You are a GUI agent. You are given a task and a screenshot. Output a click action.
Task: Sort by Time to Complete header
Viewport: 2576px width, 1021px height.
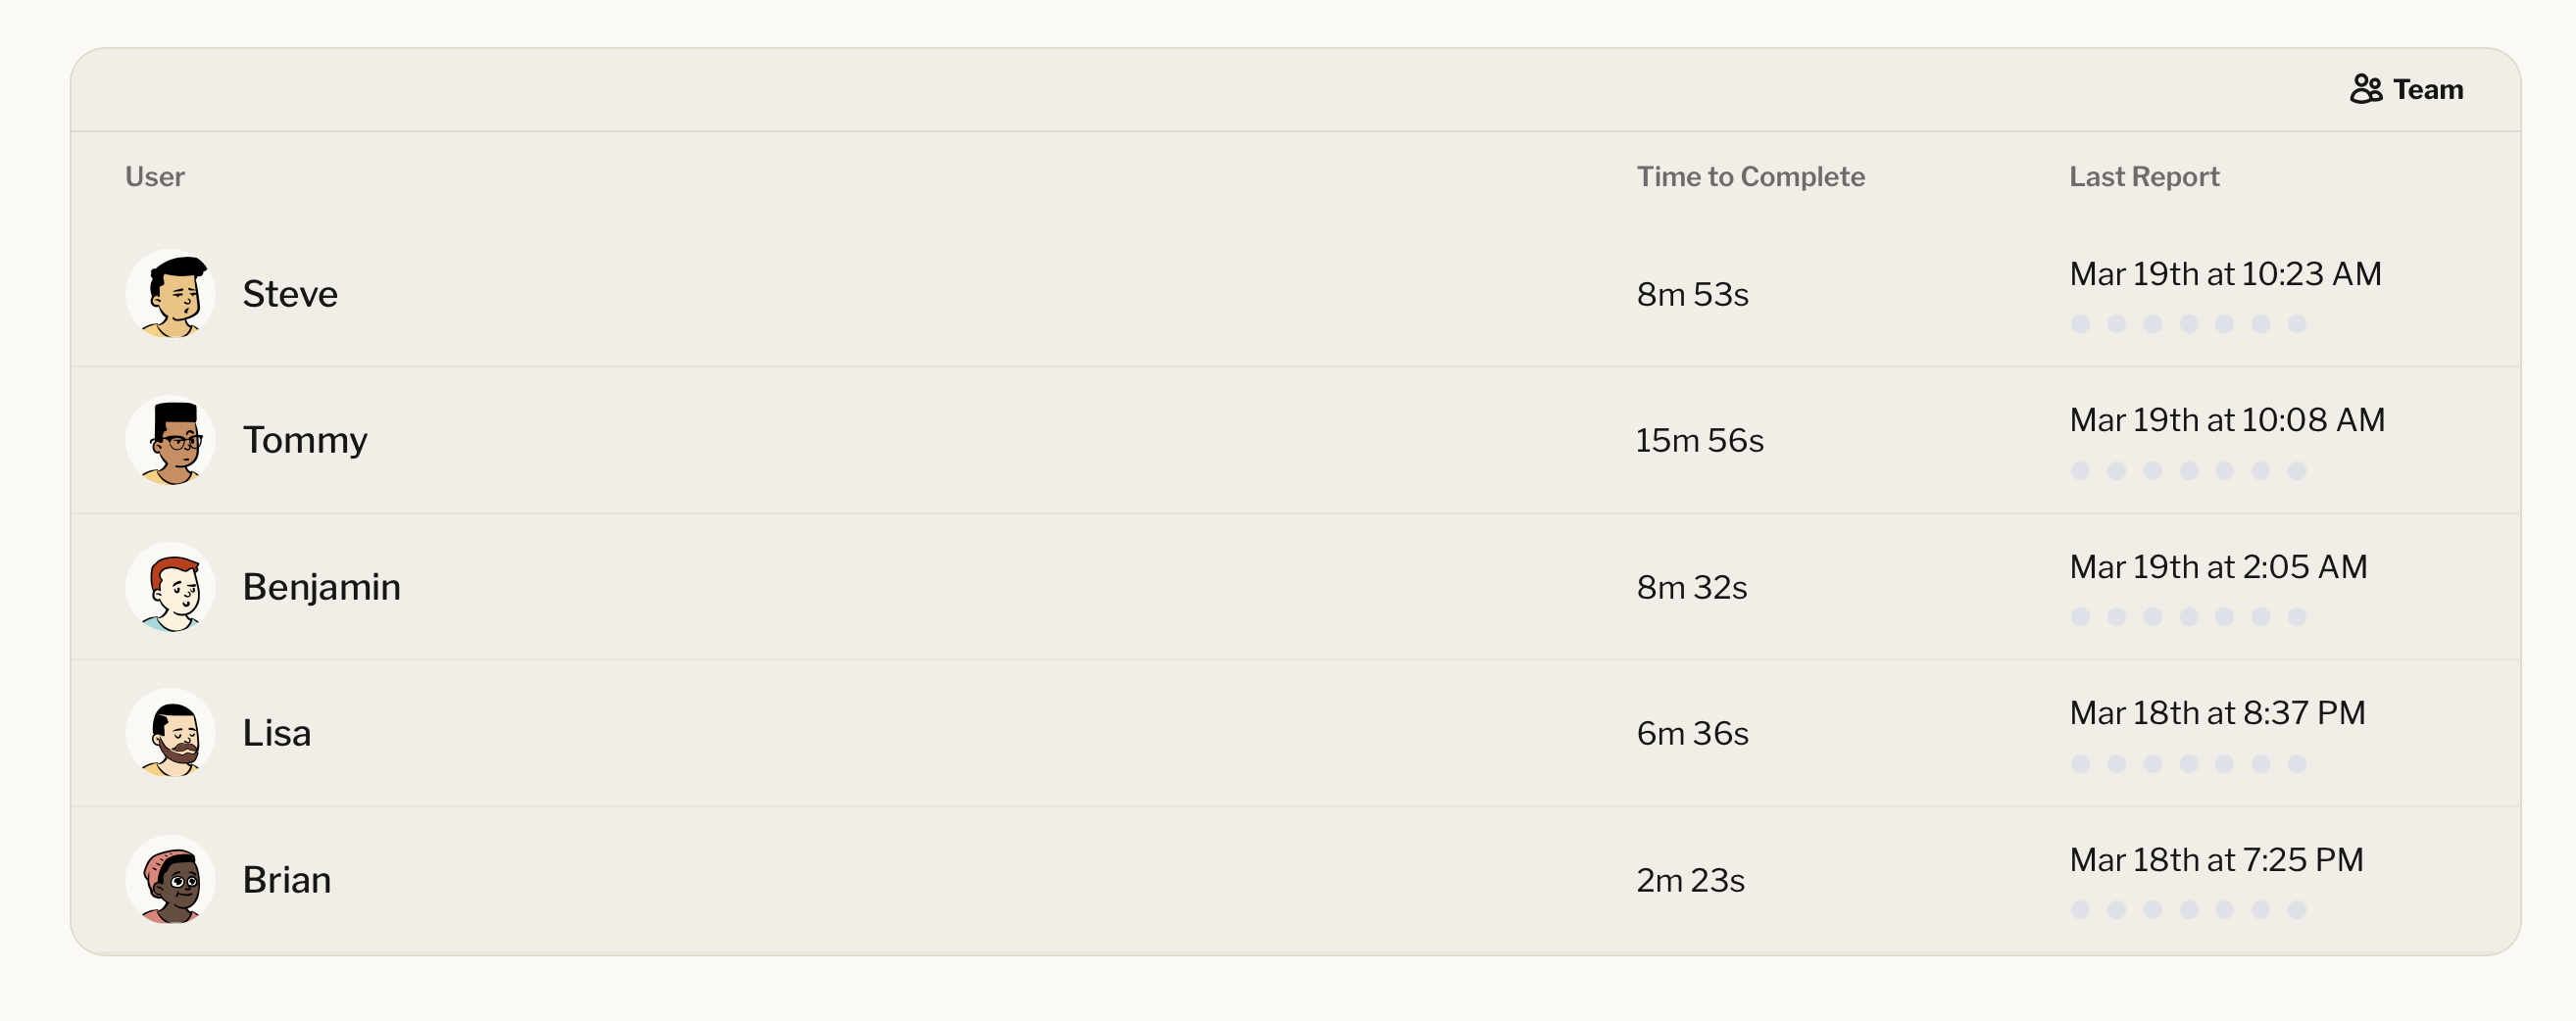pyautogui.click(x=1750, y=177)
